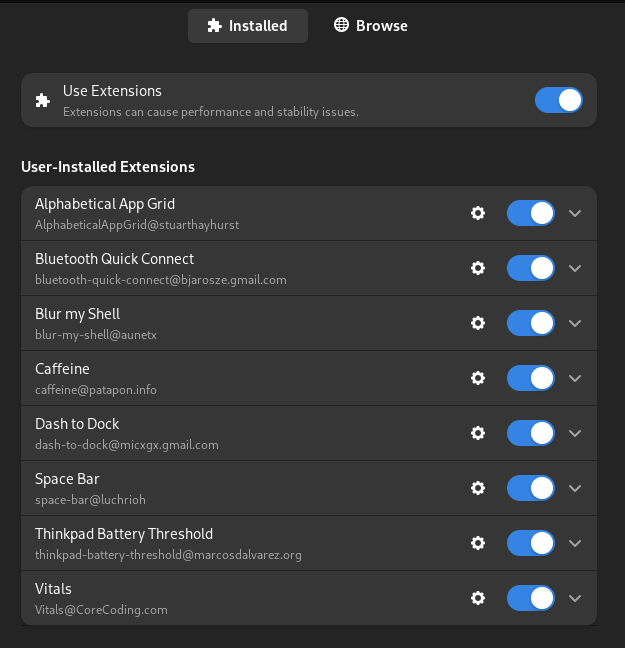Open Vitals extension settings gear
The width and height of the screenshot is (625, 648).
(478, 598)
